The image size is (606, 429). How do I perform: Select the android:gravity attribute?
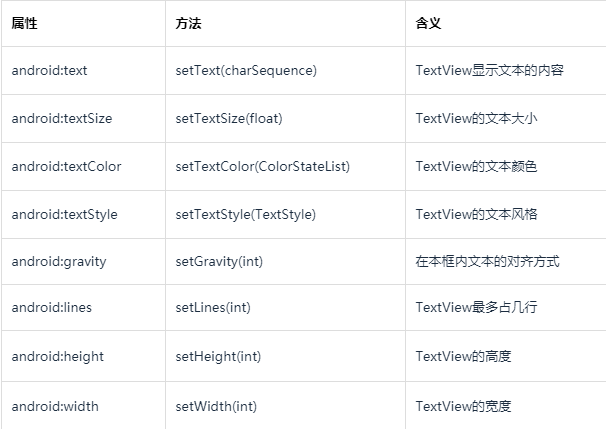(x=59, y=262)
